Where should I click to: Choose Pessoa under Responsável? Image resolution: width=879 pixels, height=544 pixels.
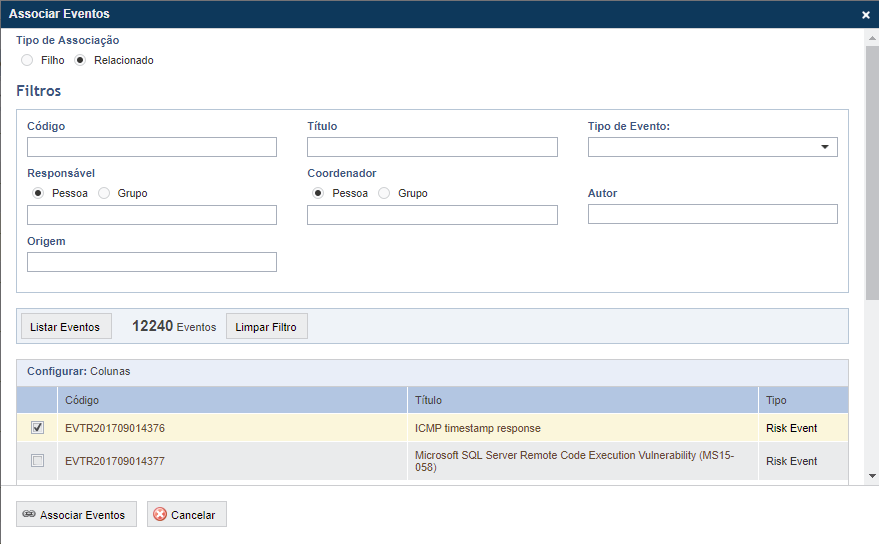[38, 193]
